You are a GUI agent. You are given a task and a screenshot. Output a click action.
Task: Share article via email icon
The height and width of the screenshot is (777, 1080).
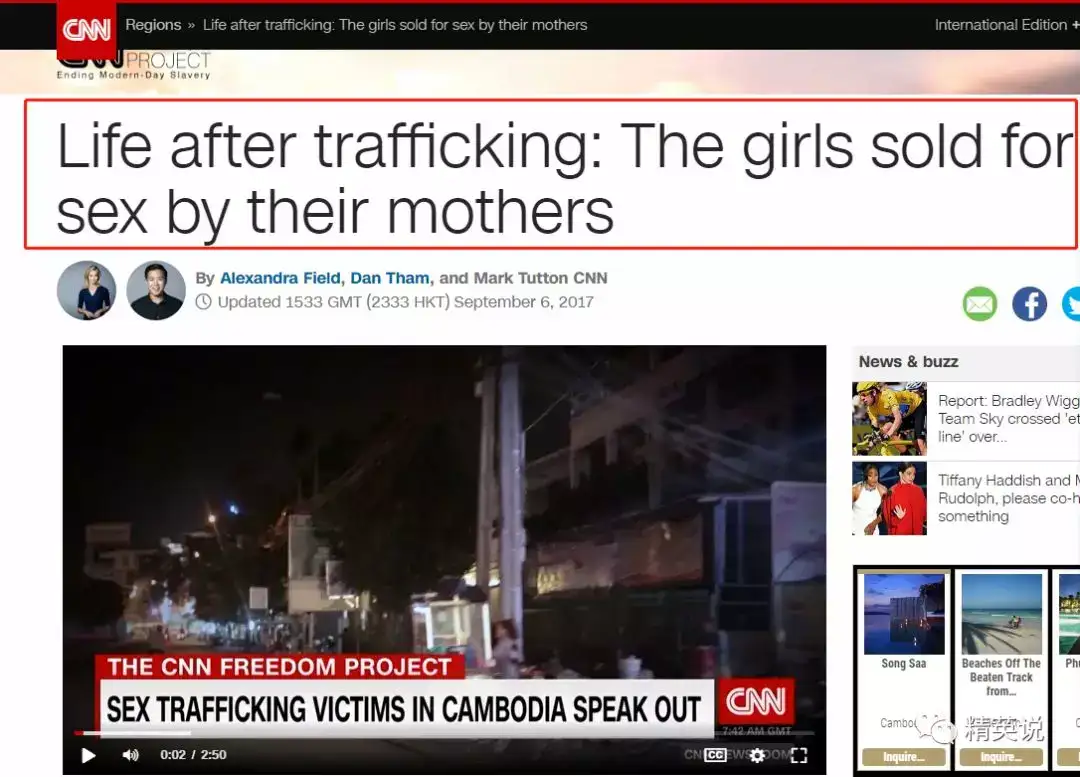(x=979, y=303)
